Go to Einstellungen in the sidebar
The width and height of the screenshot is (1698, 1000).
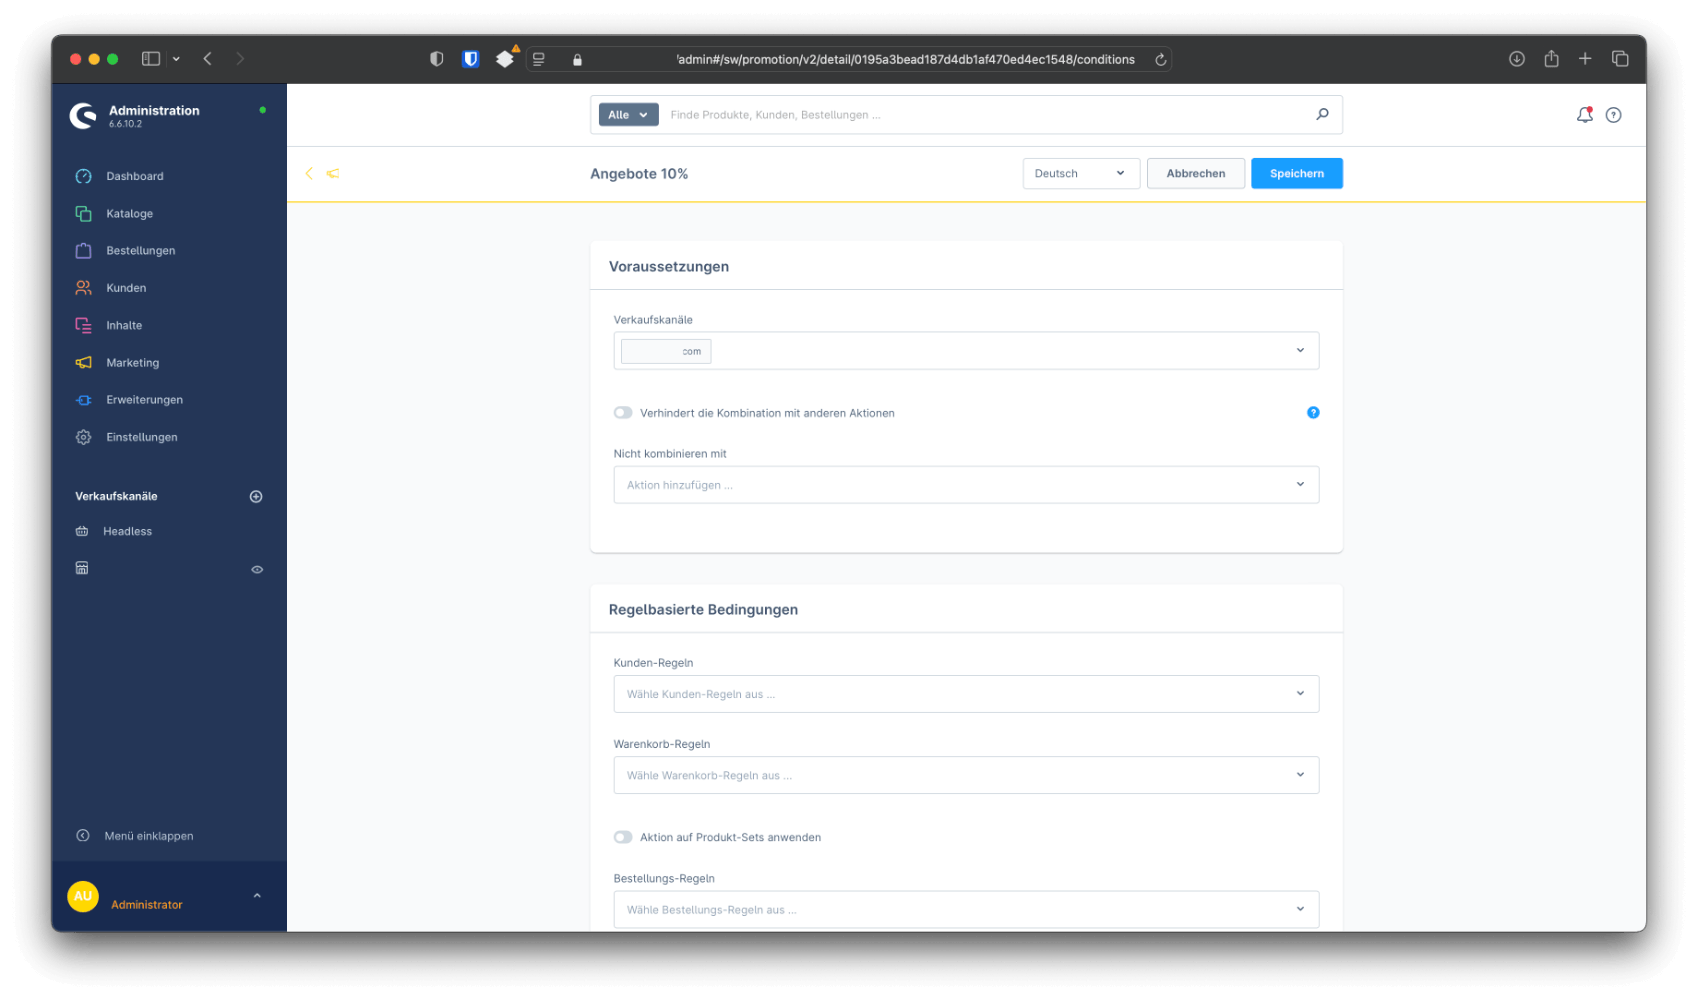(x=141, y=437)
